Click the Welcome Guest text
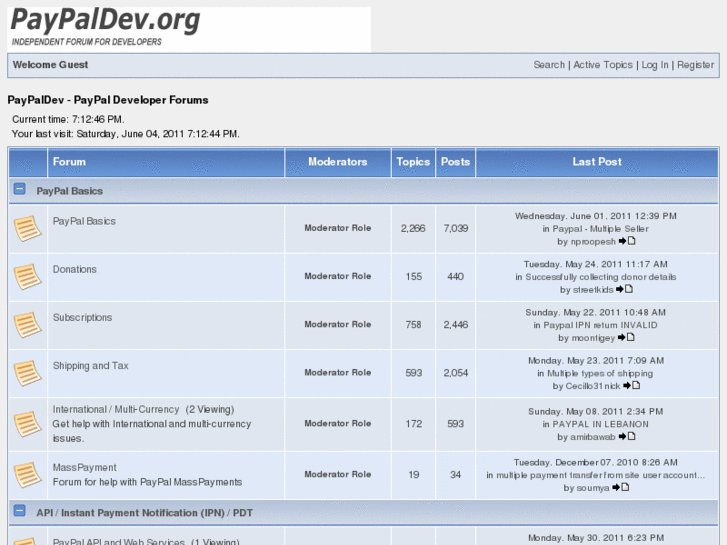This screenshot has height=545, width=727. pos(51,65)
